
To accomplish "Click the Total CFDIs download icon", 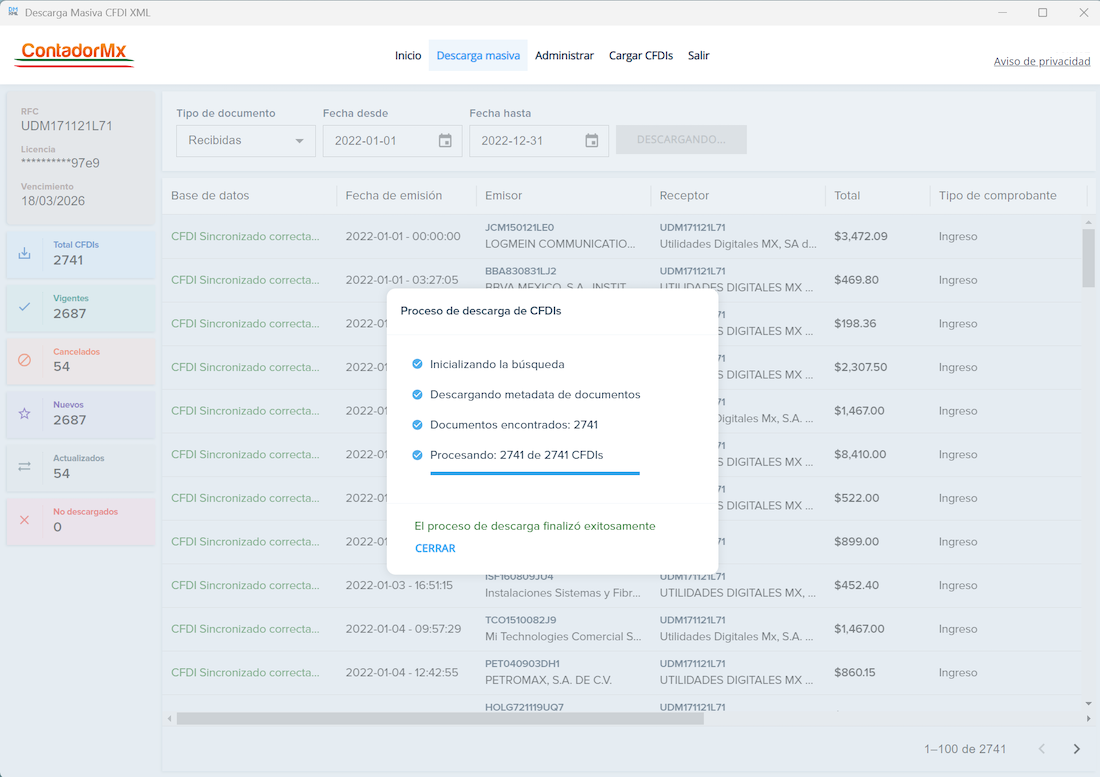I will point(25,253).
